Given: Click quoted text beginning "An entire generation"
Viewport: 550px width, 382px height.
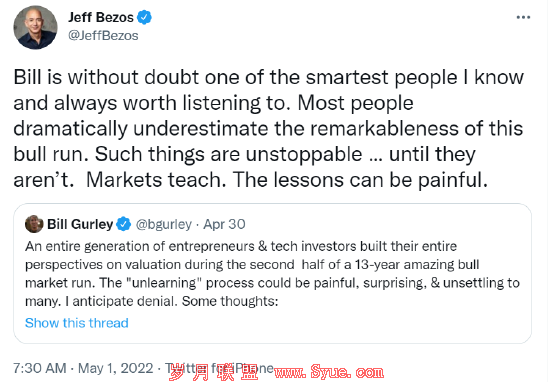Looking at the screenshot, I should click(x=272, y=274).
